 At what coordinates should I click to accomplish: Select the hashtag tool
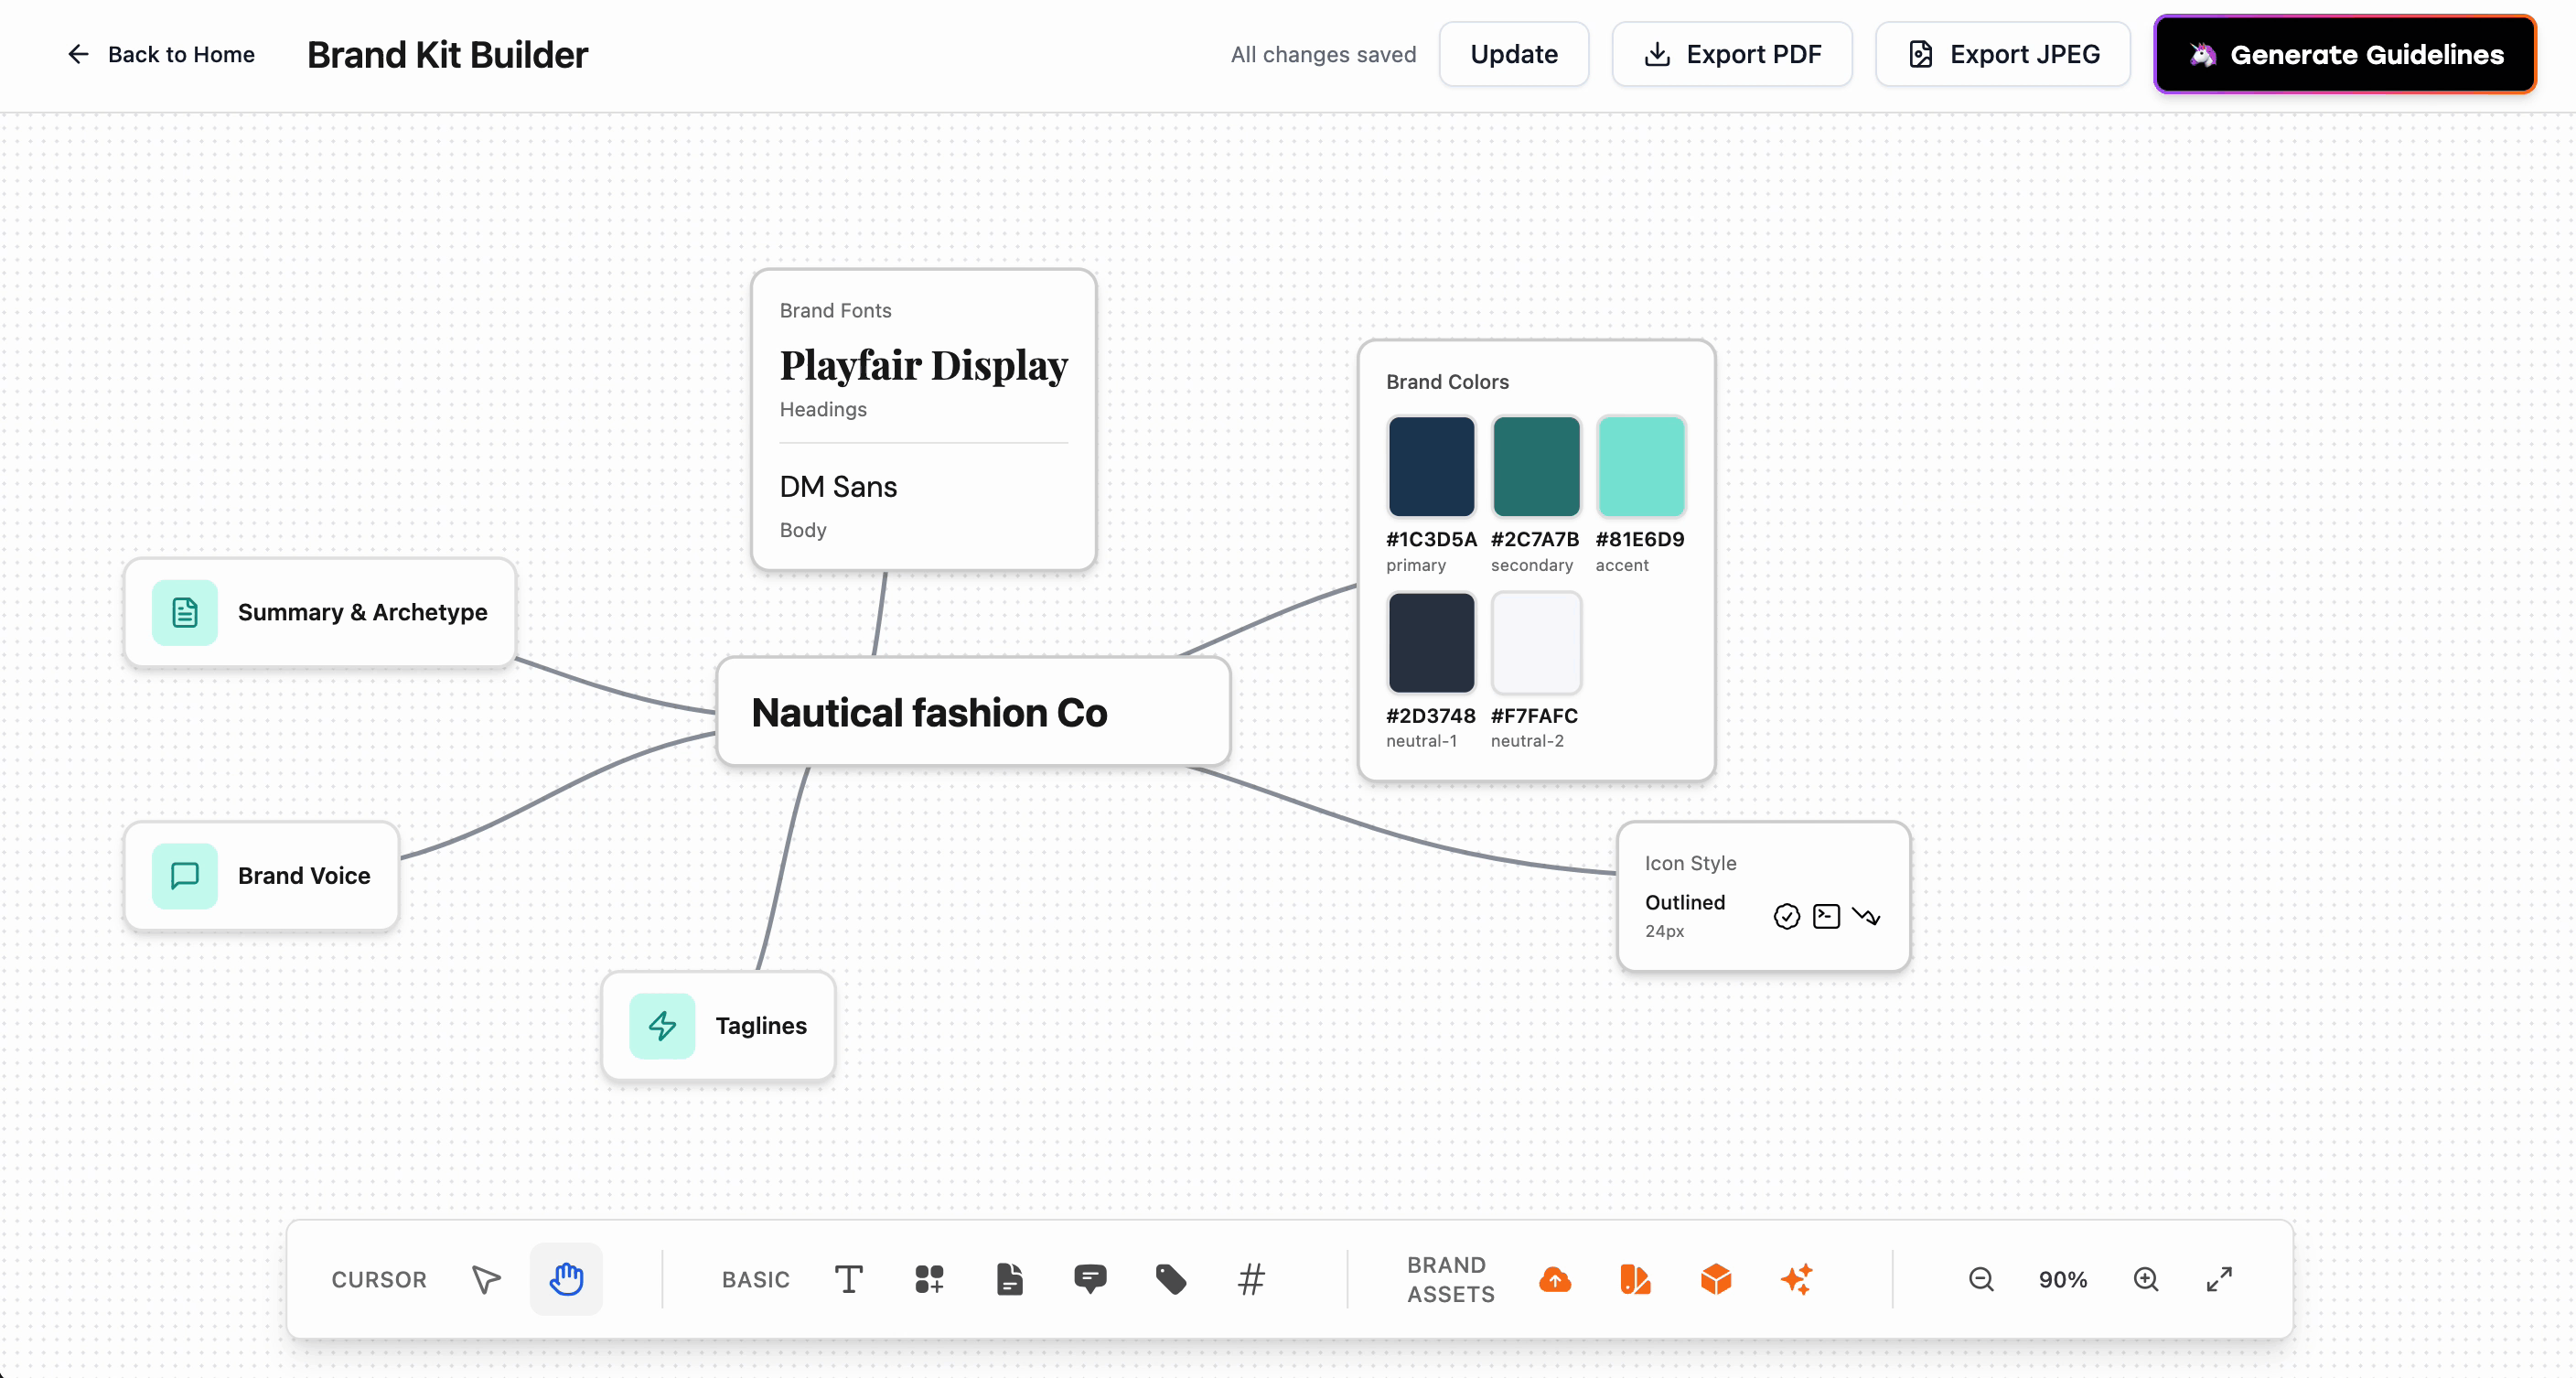tap(1251, 1279)
